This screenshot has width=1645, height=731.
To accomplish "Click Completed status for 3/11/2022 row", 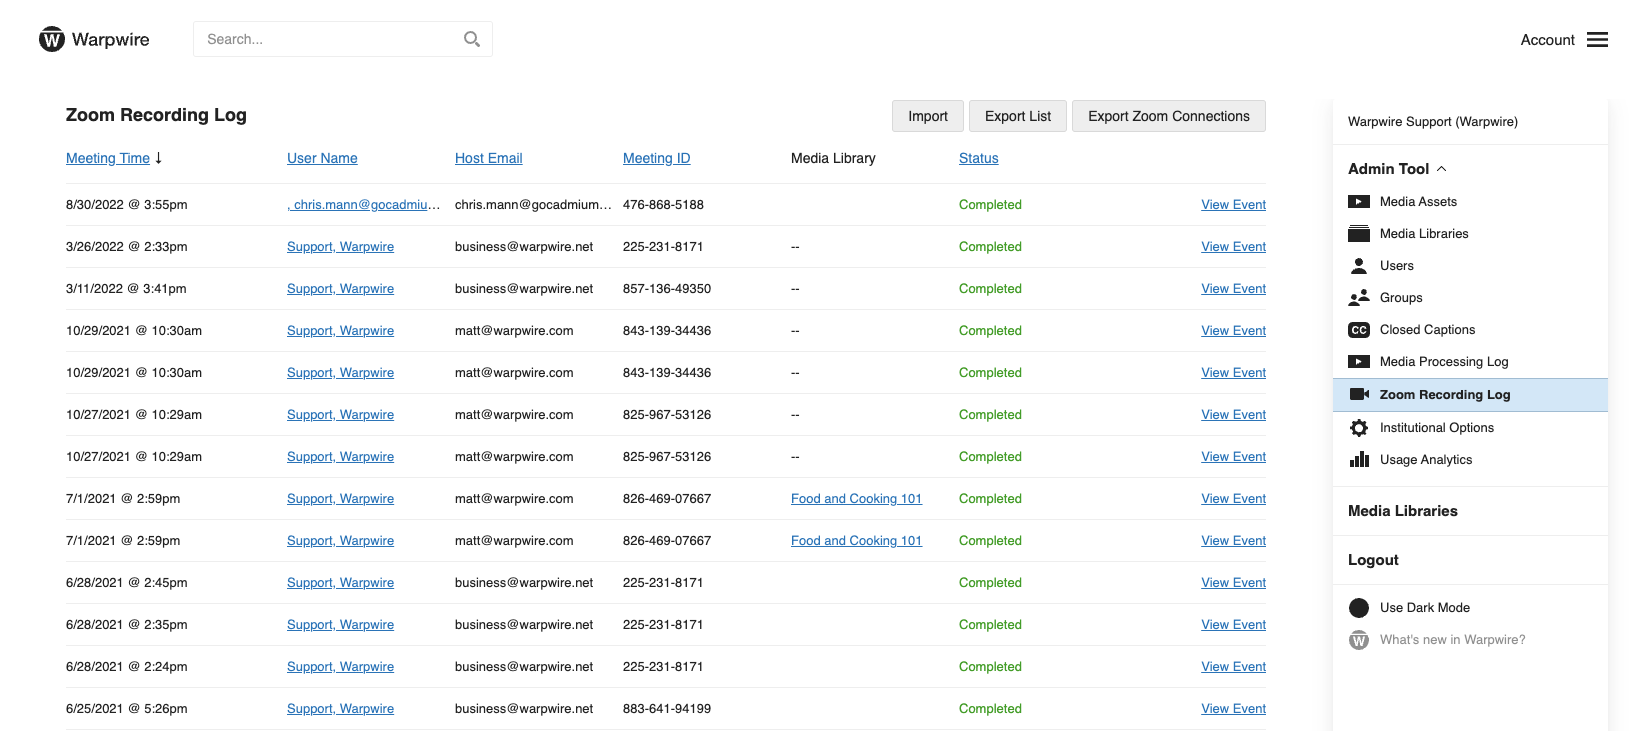I will (x=990, y=288).
